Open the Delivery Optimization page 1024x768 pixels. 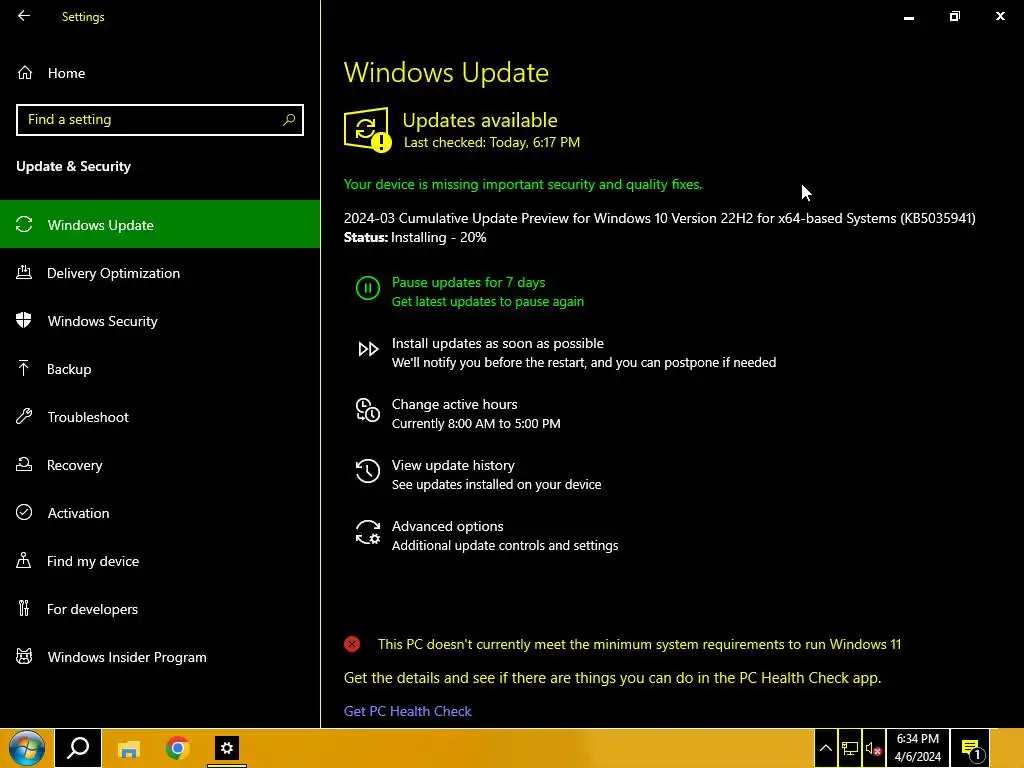160,273
